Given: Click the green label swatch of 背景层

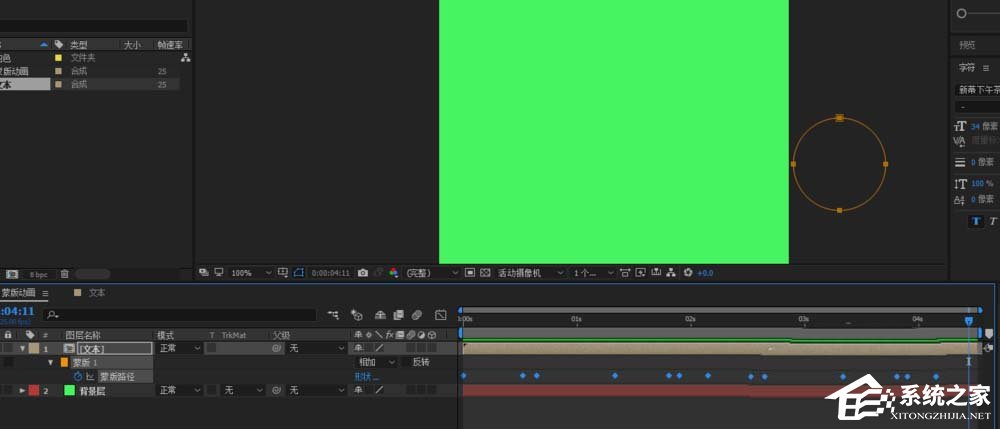Looking at the screenshot, I should tap(69, 390).
